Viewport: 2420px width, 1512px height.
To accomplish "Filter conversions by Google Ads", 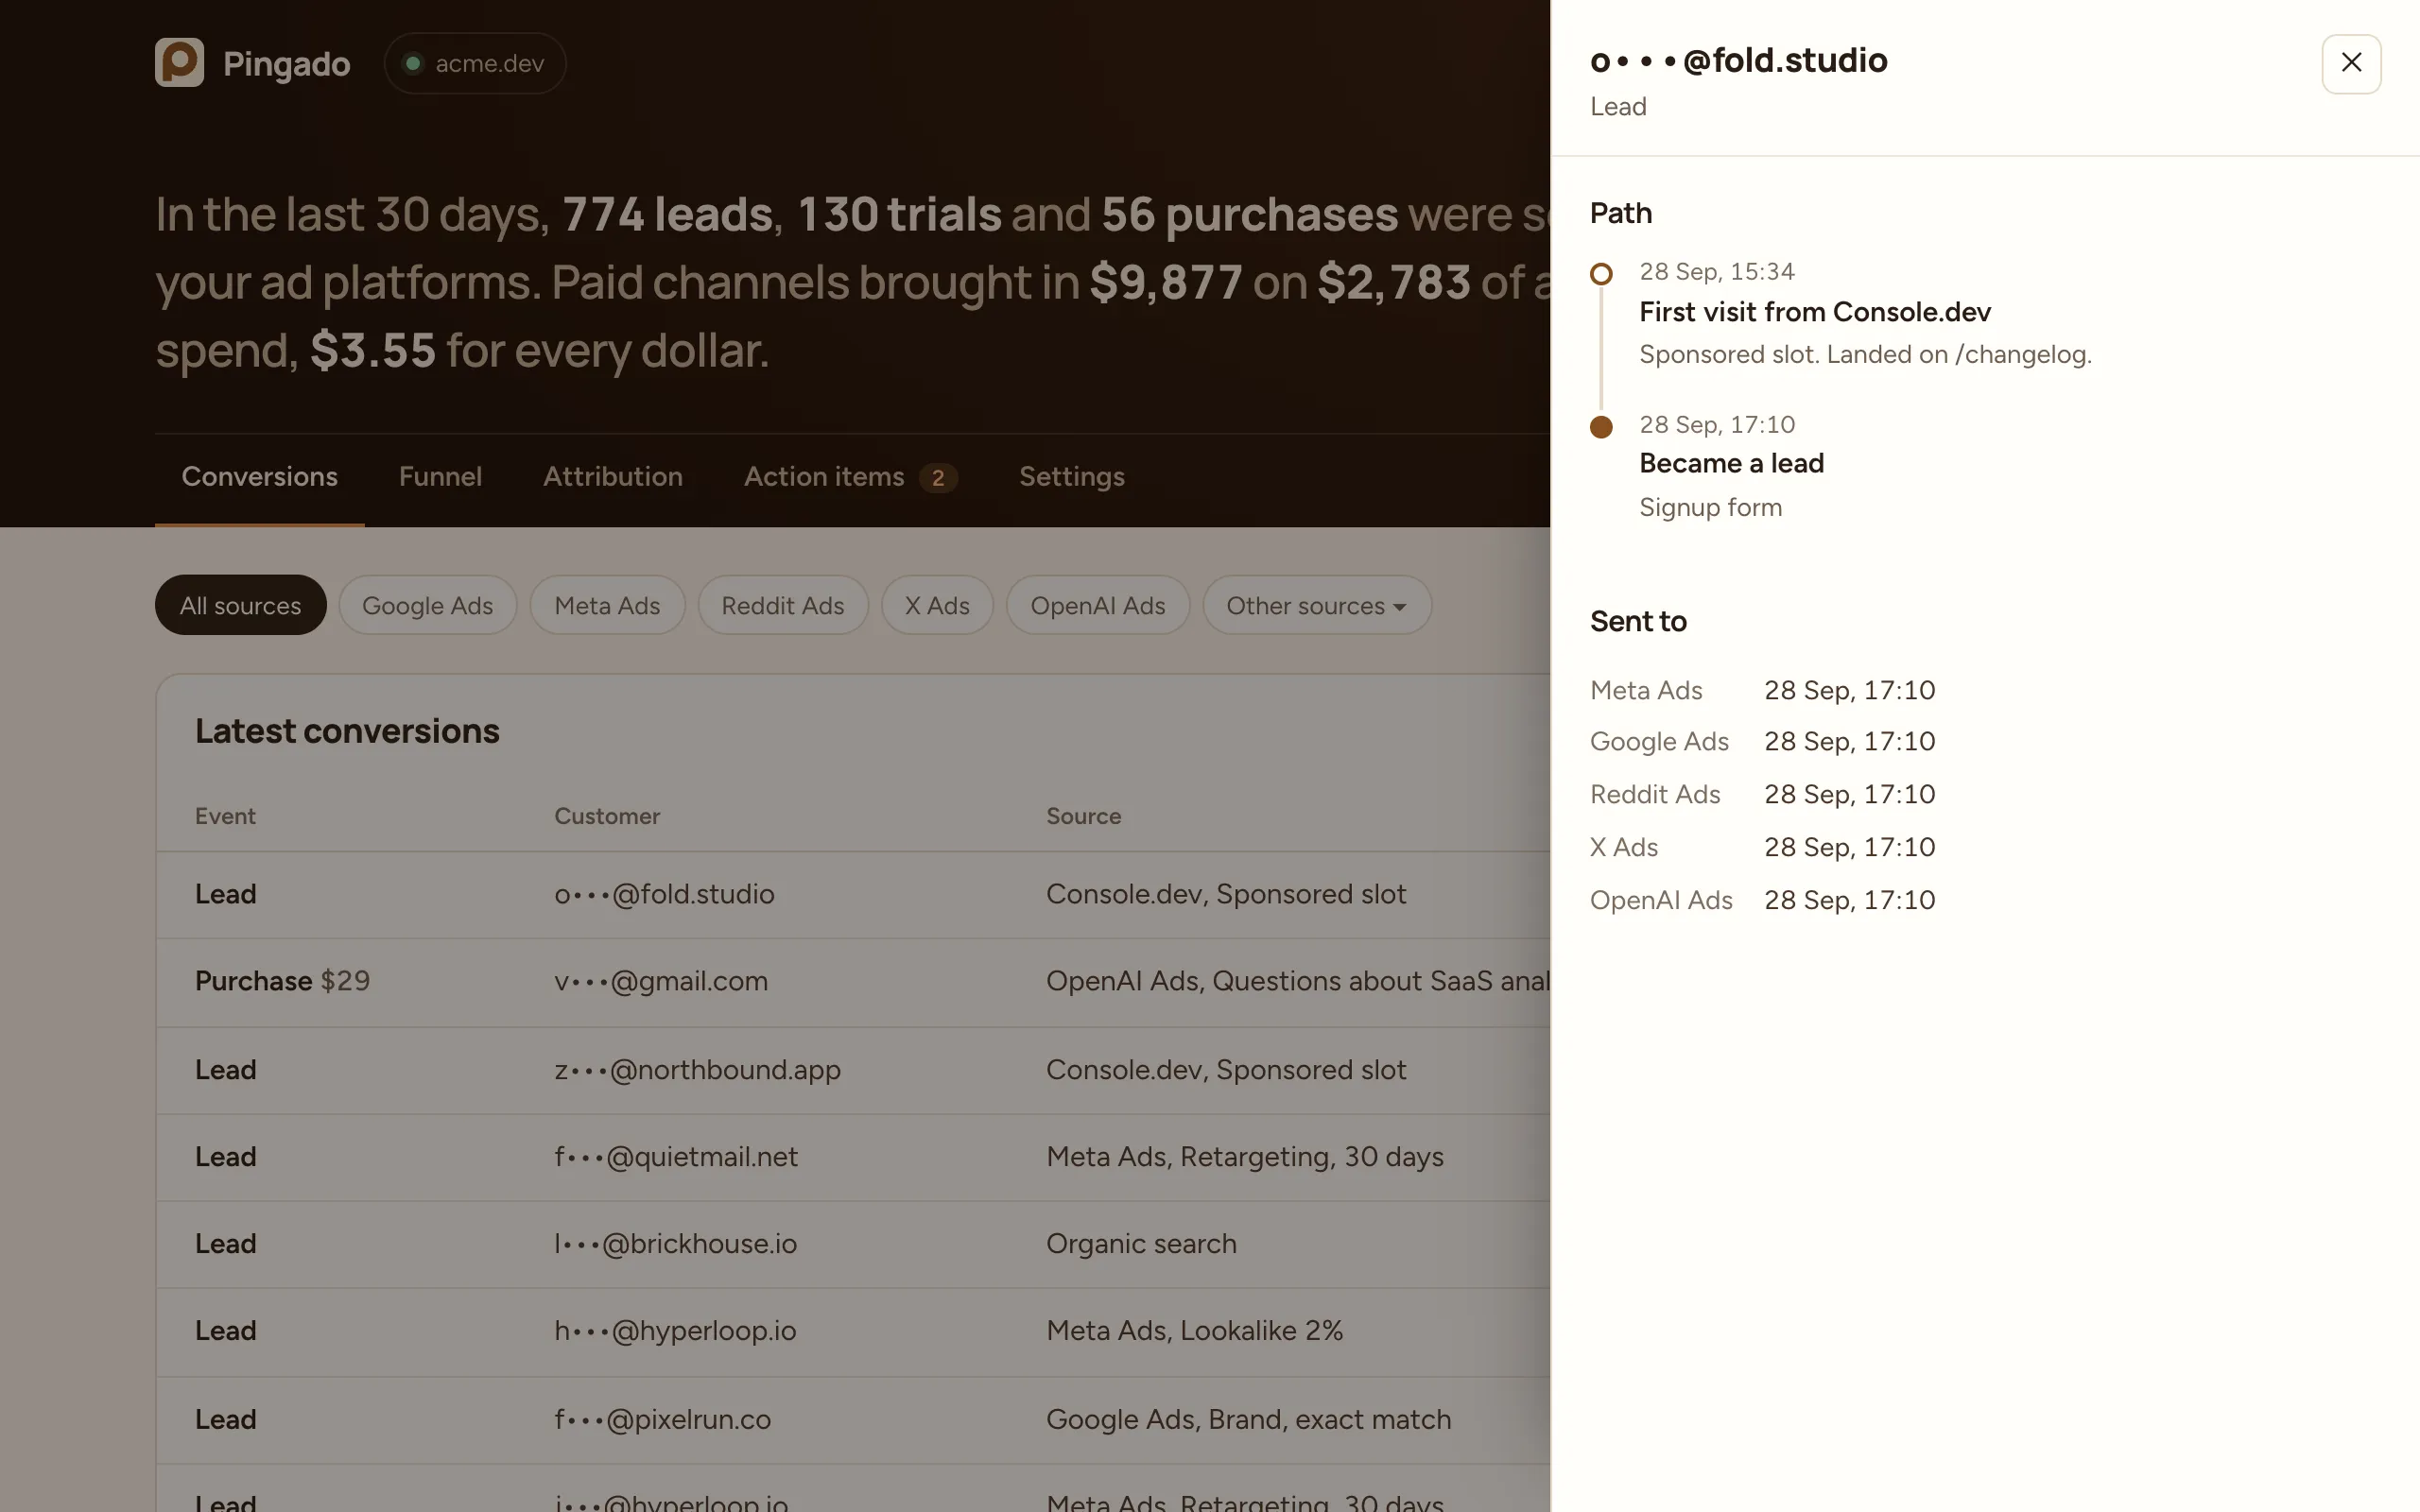I will (427, 605).
